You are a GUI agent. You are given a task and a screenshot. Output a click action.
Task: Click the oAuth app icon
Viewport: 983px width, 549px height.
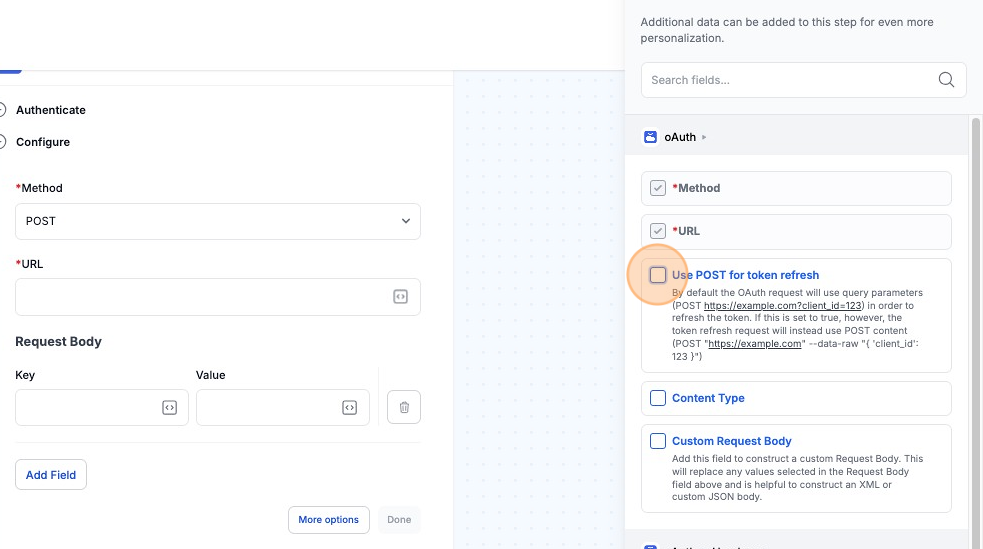[x=651, y=137]
